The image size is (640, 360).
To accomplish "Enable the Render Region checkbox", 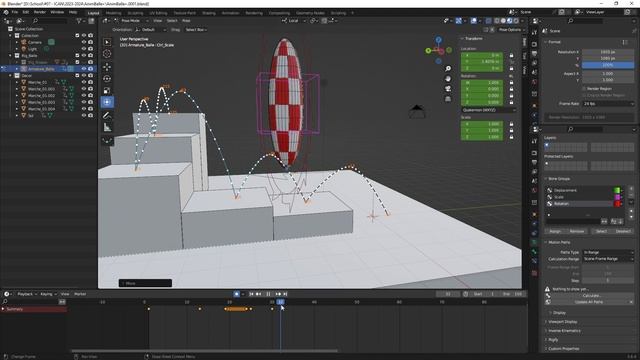I will pos(584,89).
